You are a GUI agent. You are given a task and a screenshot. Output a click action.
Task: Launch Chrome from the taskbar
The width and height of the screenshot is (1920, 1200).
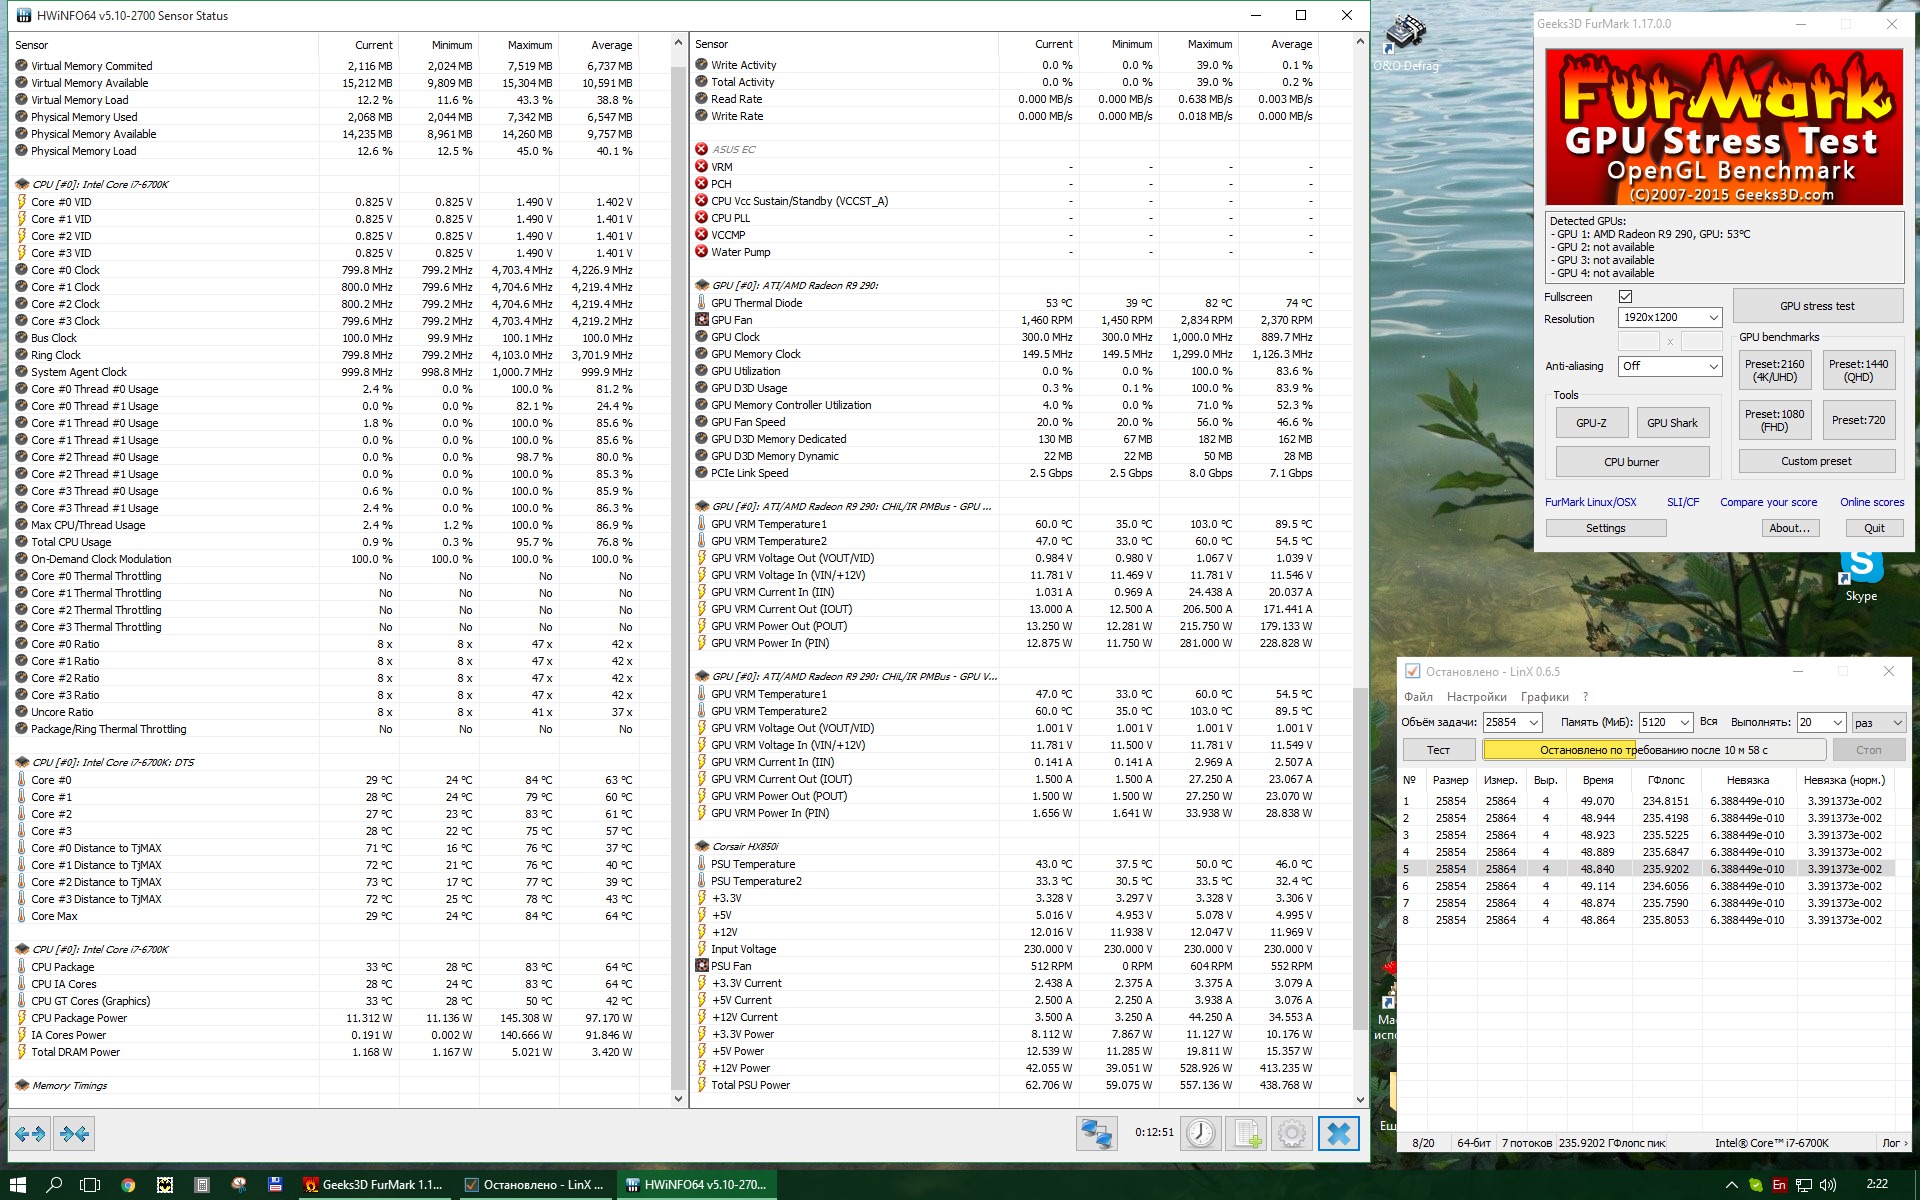coord(128,1185)
